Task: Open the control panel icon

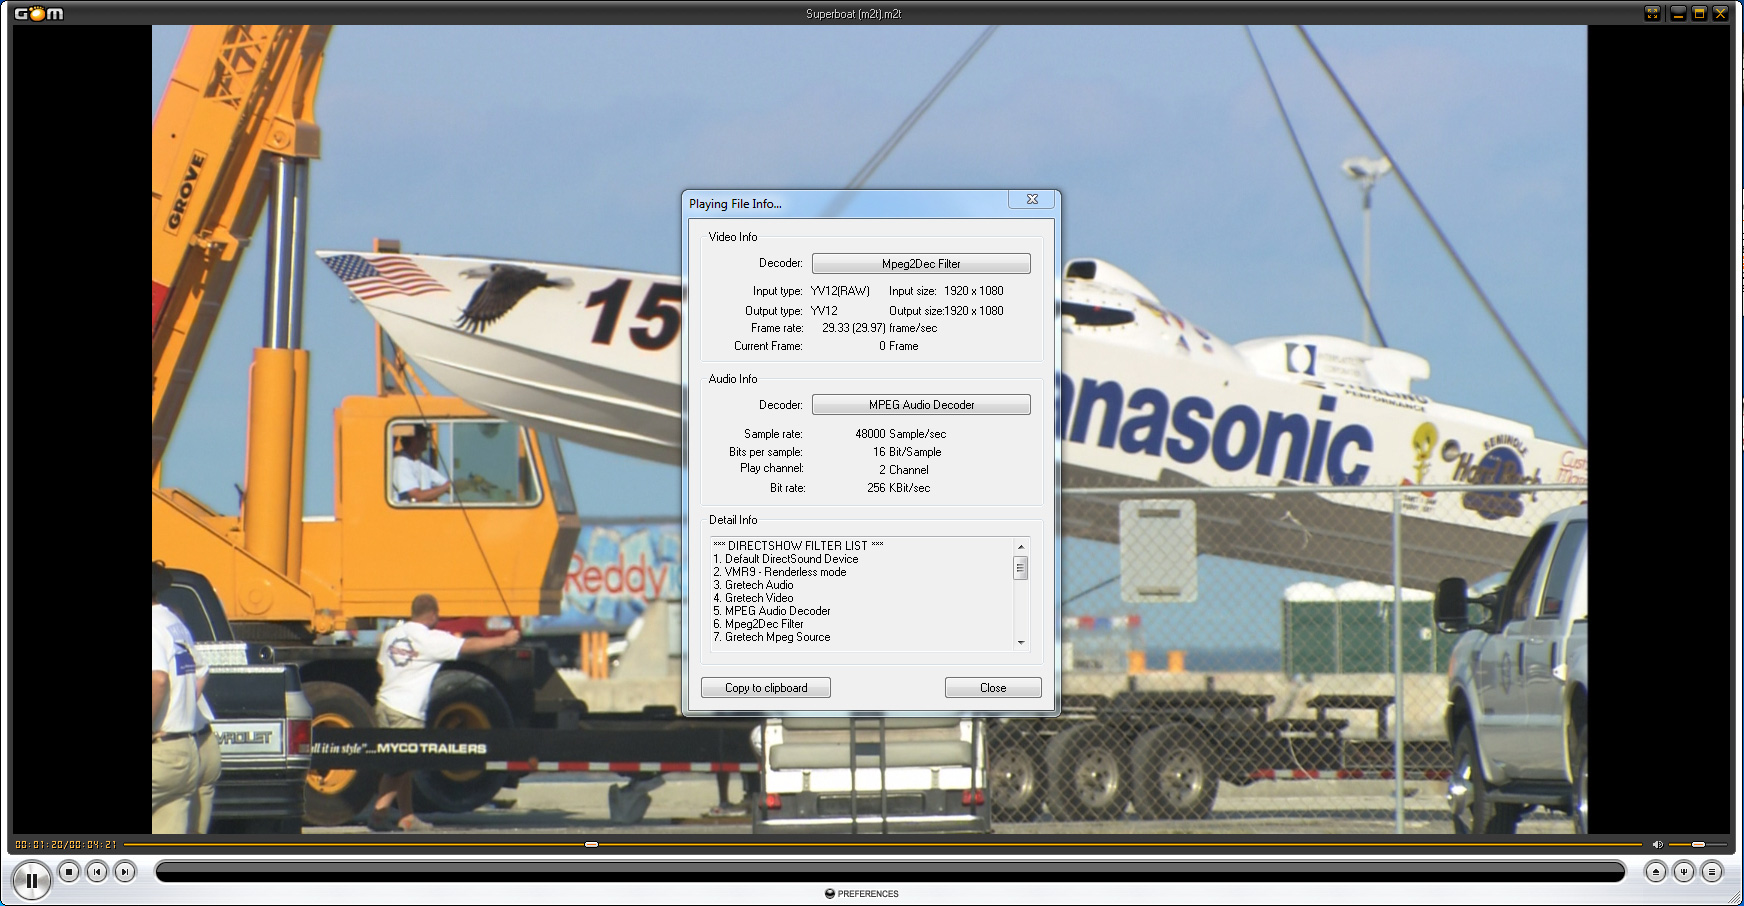Action: (x=1684, y=872)
